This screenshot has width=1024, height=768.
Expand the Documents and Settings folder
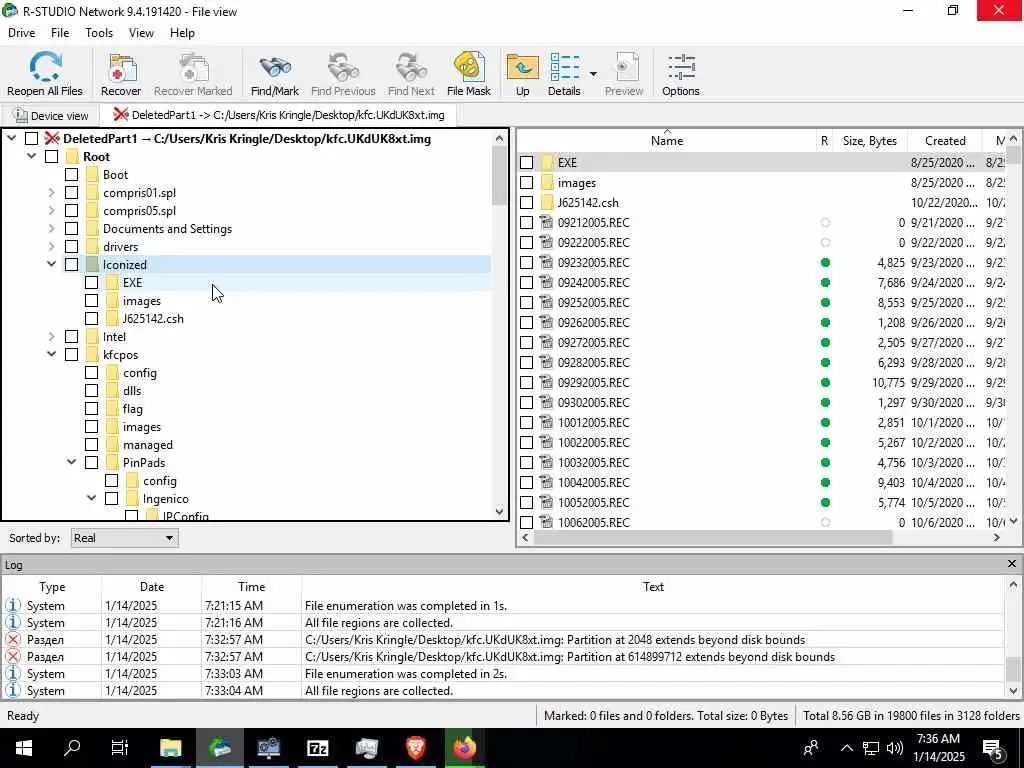(x=52, y=229)
